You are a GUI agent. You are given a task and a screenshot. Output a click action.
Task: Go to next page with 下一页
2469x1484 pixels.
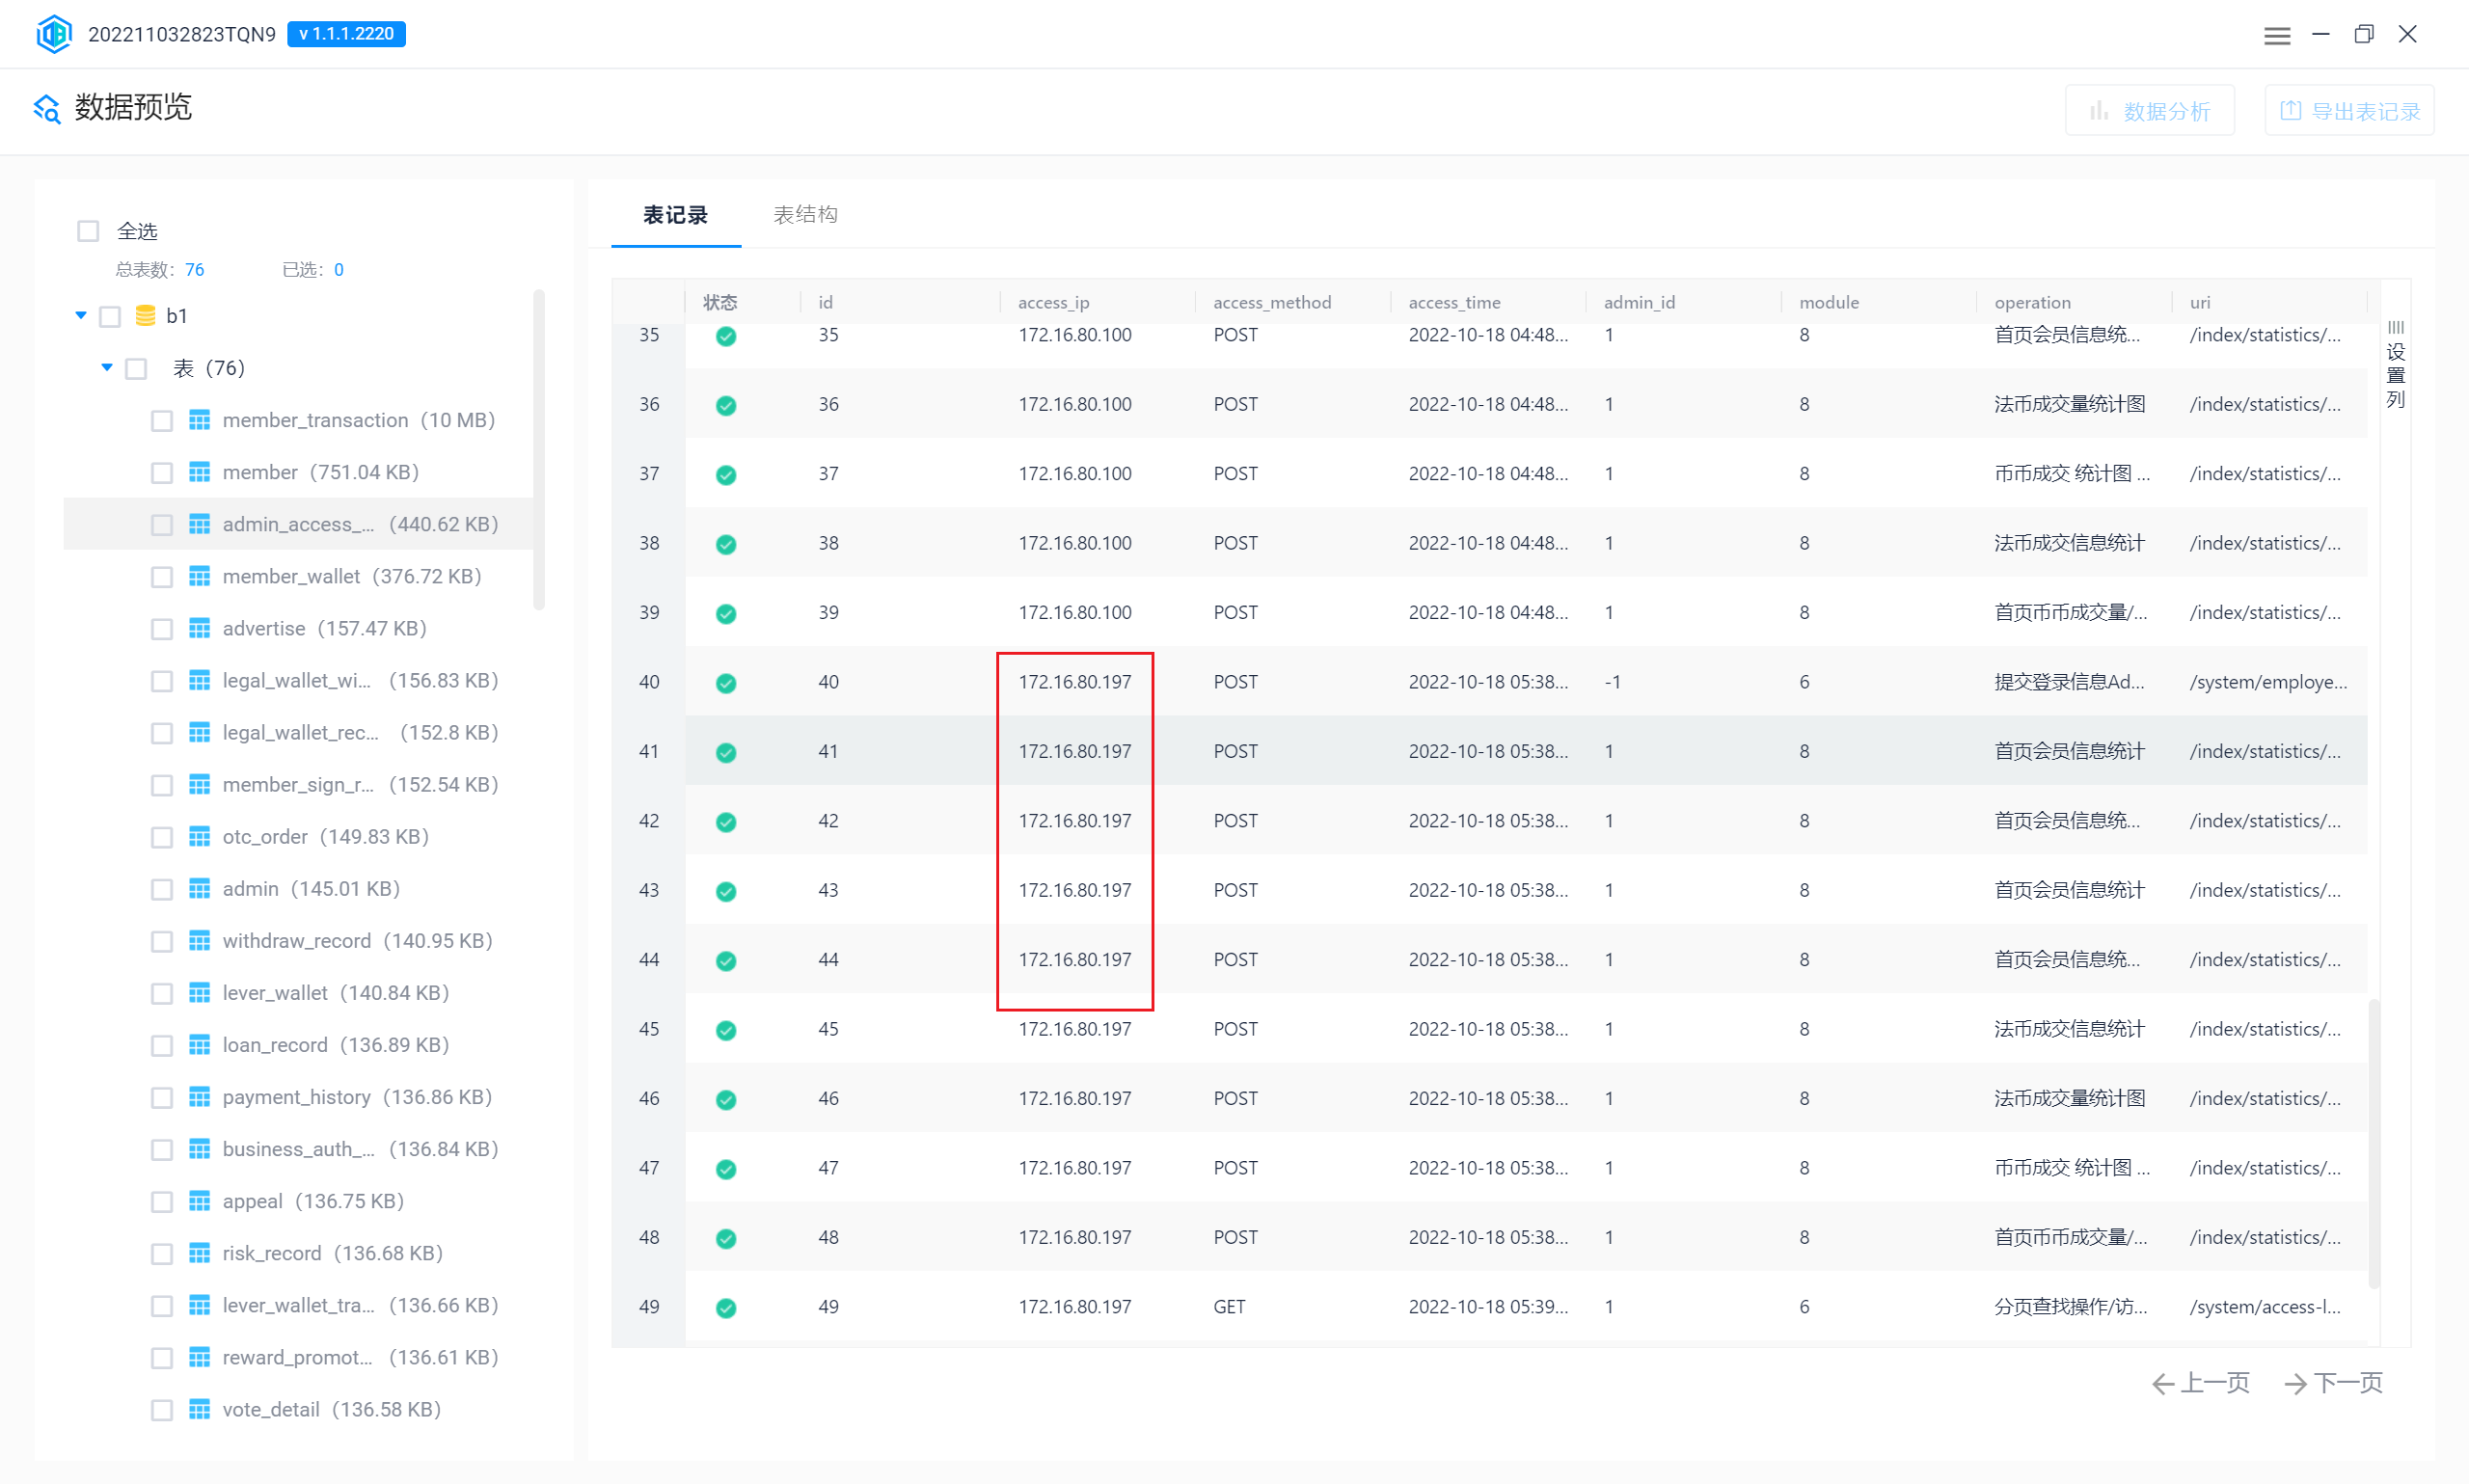[2333, 1383]
